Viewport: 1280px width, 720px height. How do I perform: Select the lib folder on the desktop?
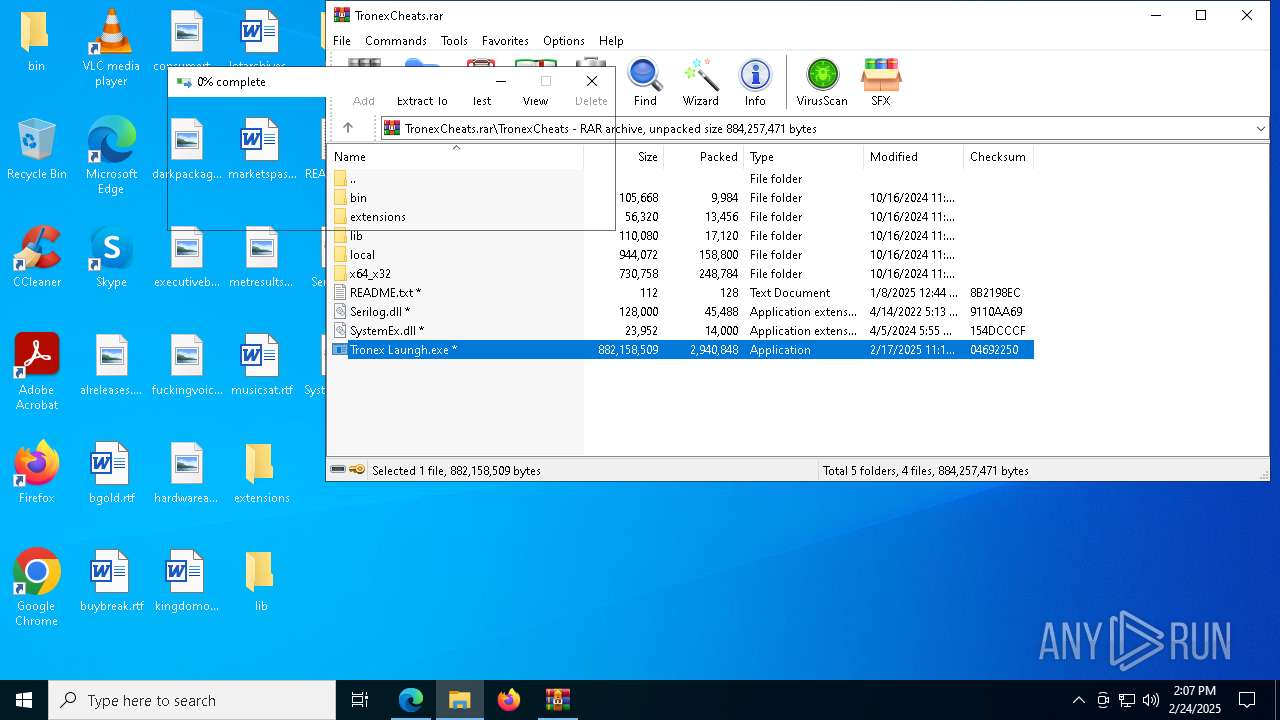click(261, 580)
